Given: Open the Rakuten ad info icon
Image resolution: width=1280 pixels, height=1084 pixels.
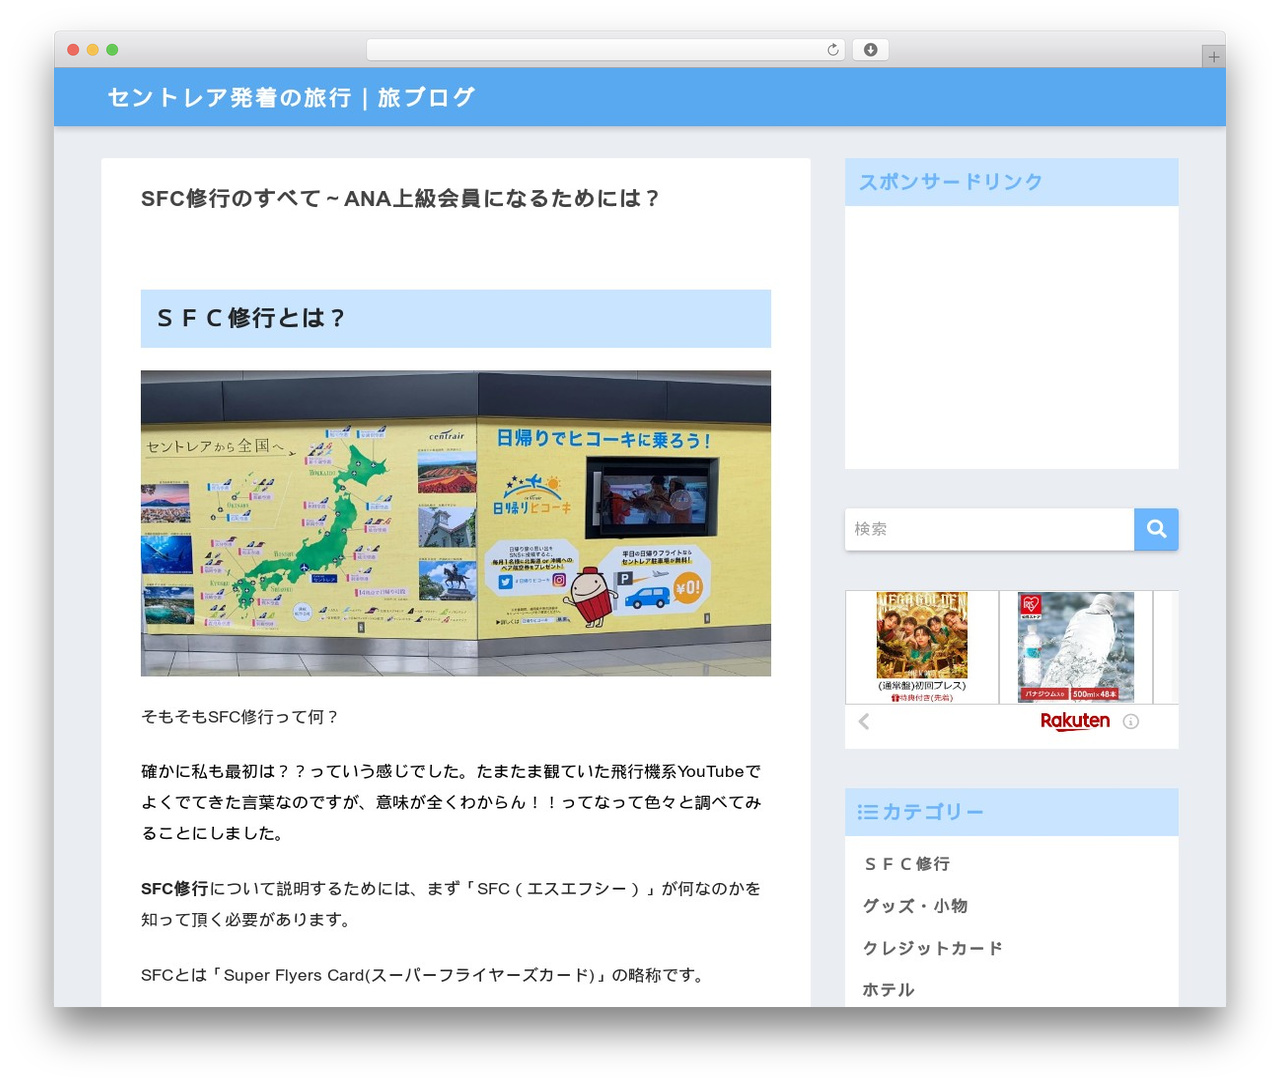Looking at the screenshot, I should tap(1131, 721).
